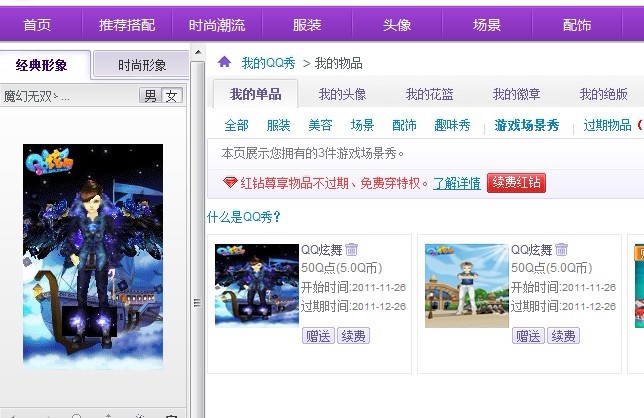The height and width of the screenshot is (418, 644).
Task: Click 续费红钻 red button
Action: (x=516, y=183)
